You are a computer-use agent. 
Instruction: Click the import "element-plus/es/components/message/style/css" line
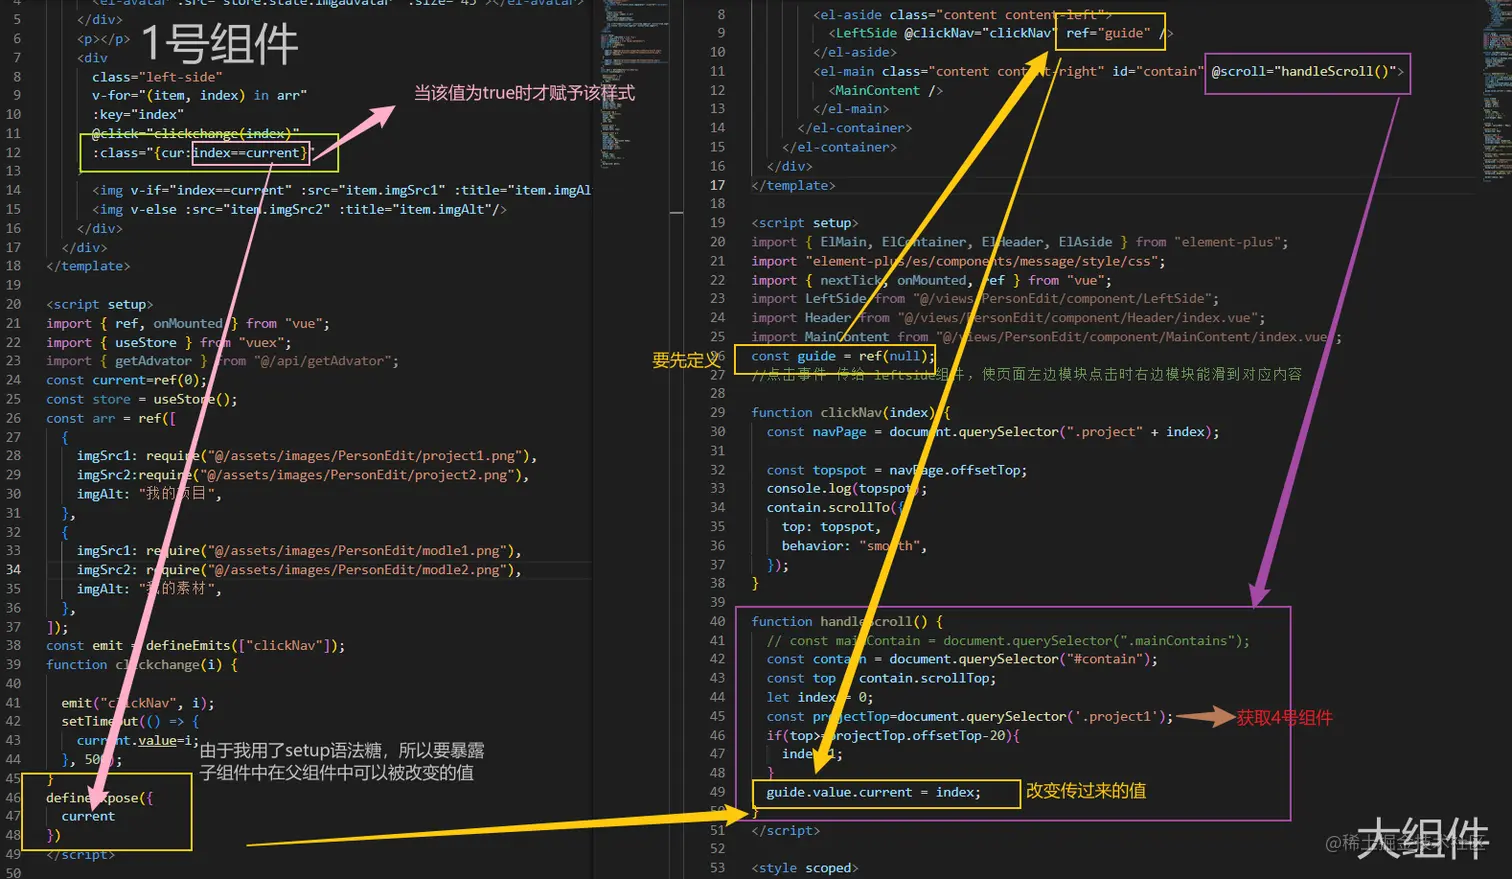[959, 261]
